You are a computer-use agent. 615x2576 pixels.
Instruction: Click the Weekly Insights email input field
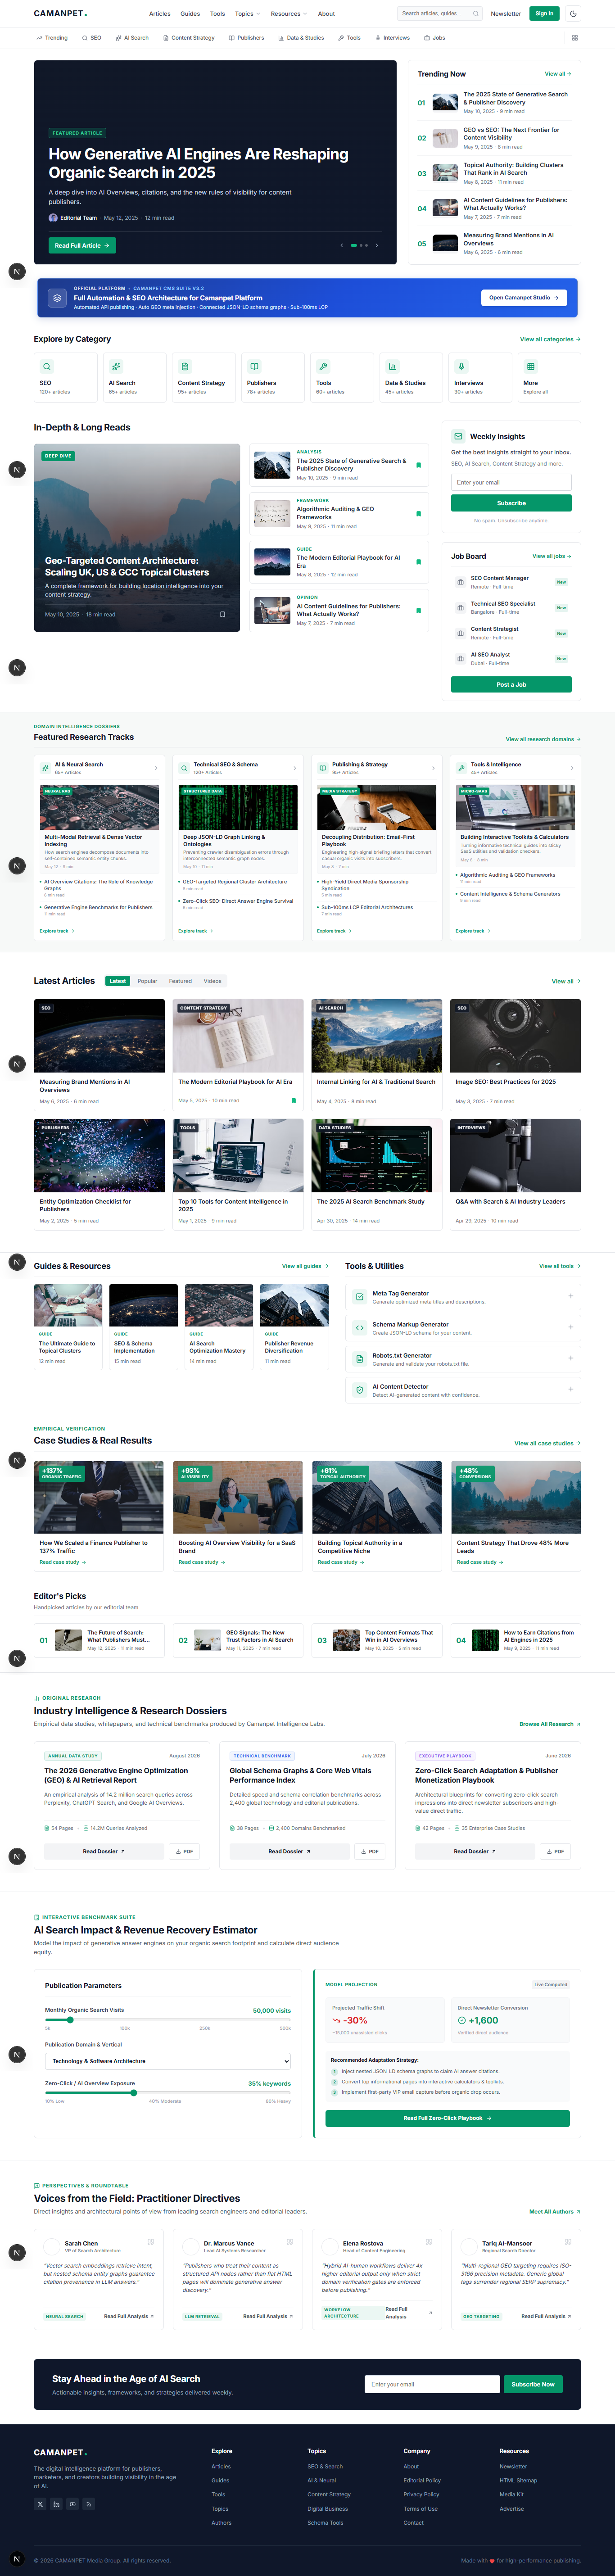point(511,482)
